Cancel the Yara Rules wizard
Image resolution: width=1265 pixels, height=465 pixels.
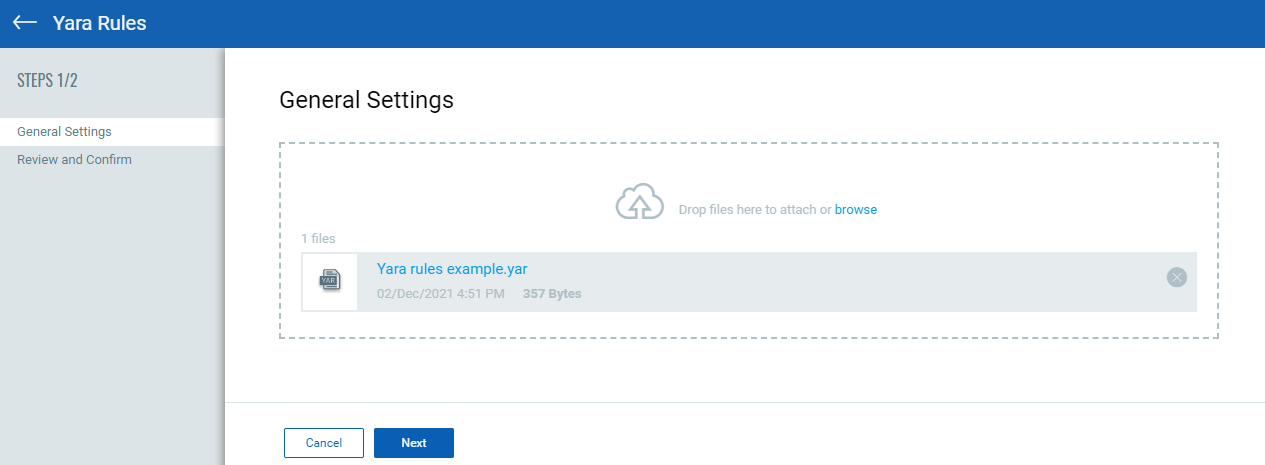click(324, 443)
